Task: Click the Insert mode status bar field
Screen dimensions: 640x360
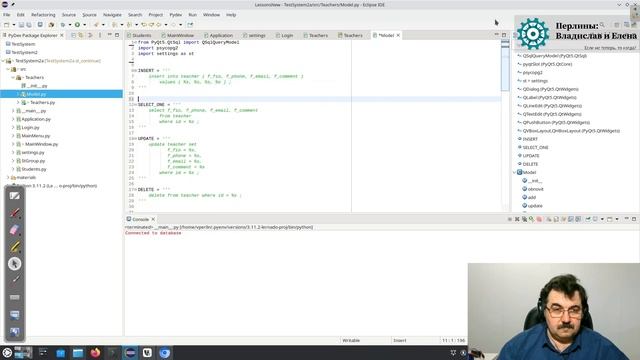Action: tap(400, 340)
